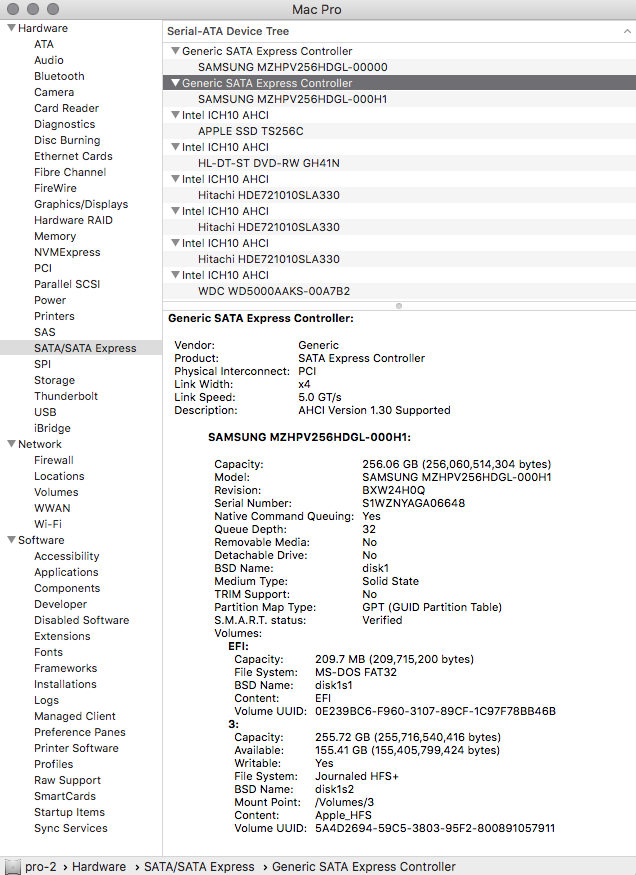Select Memory in the sidebar

click(55, 236)
